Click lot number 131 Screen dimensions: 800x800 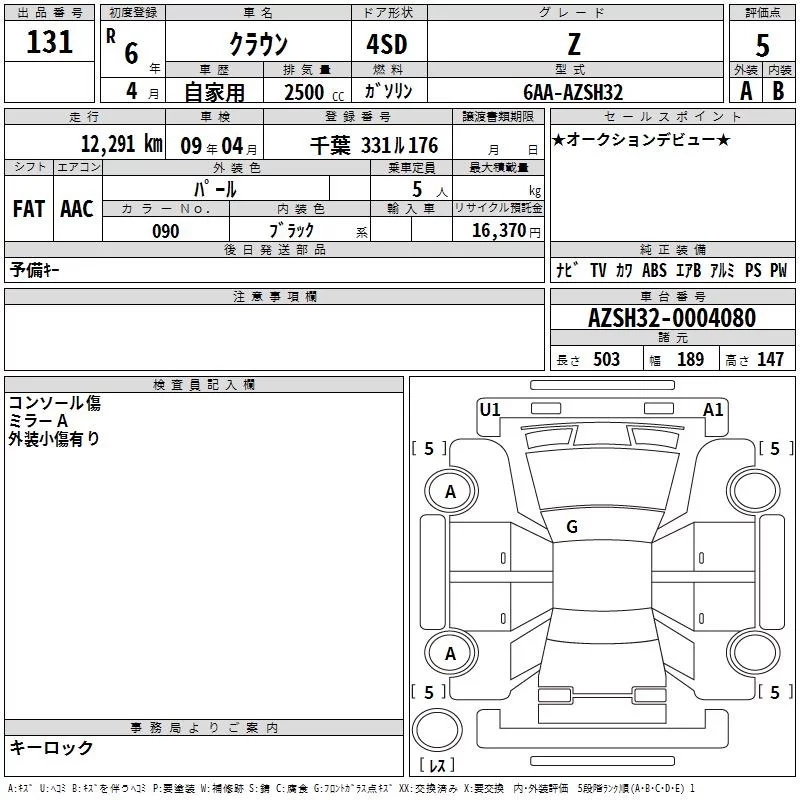(49, 41)
